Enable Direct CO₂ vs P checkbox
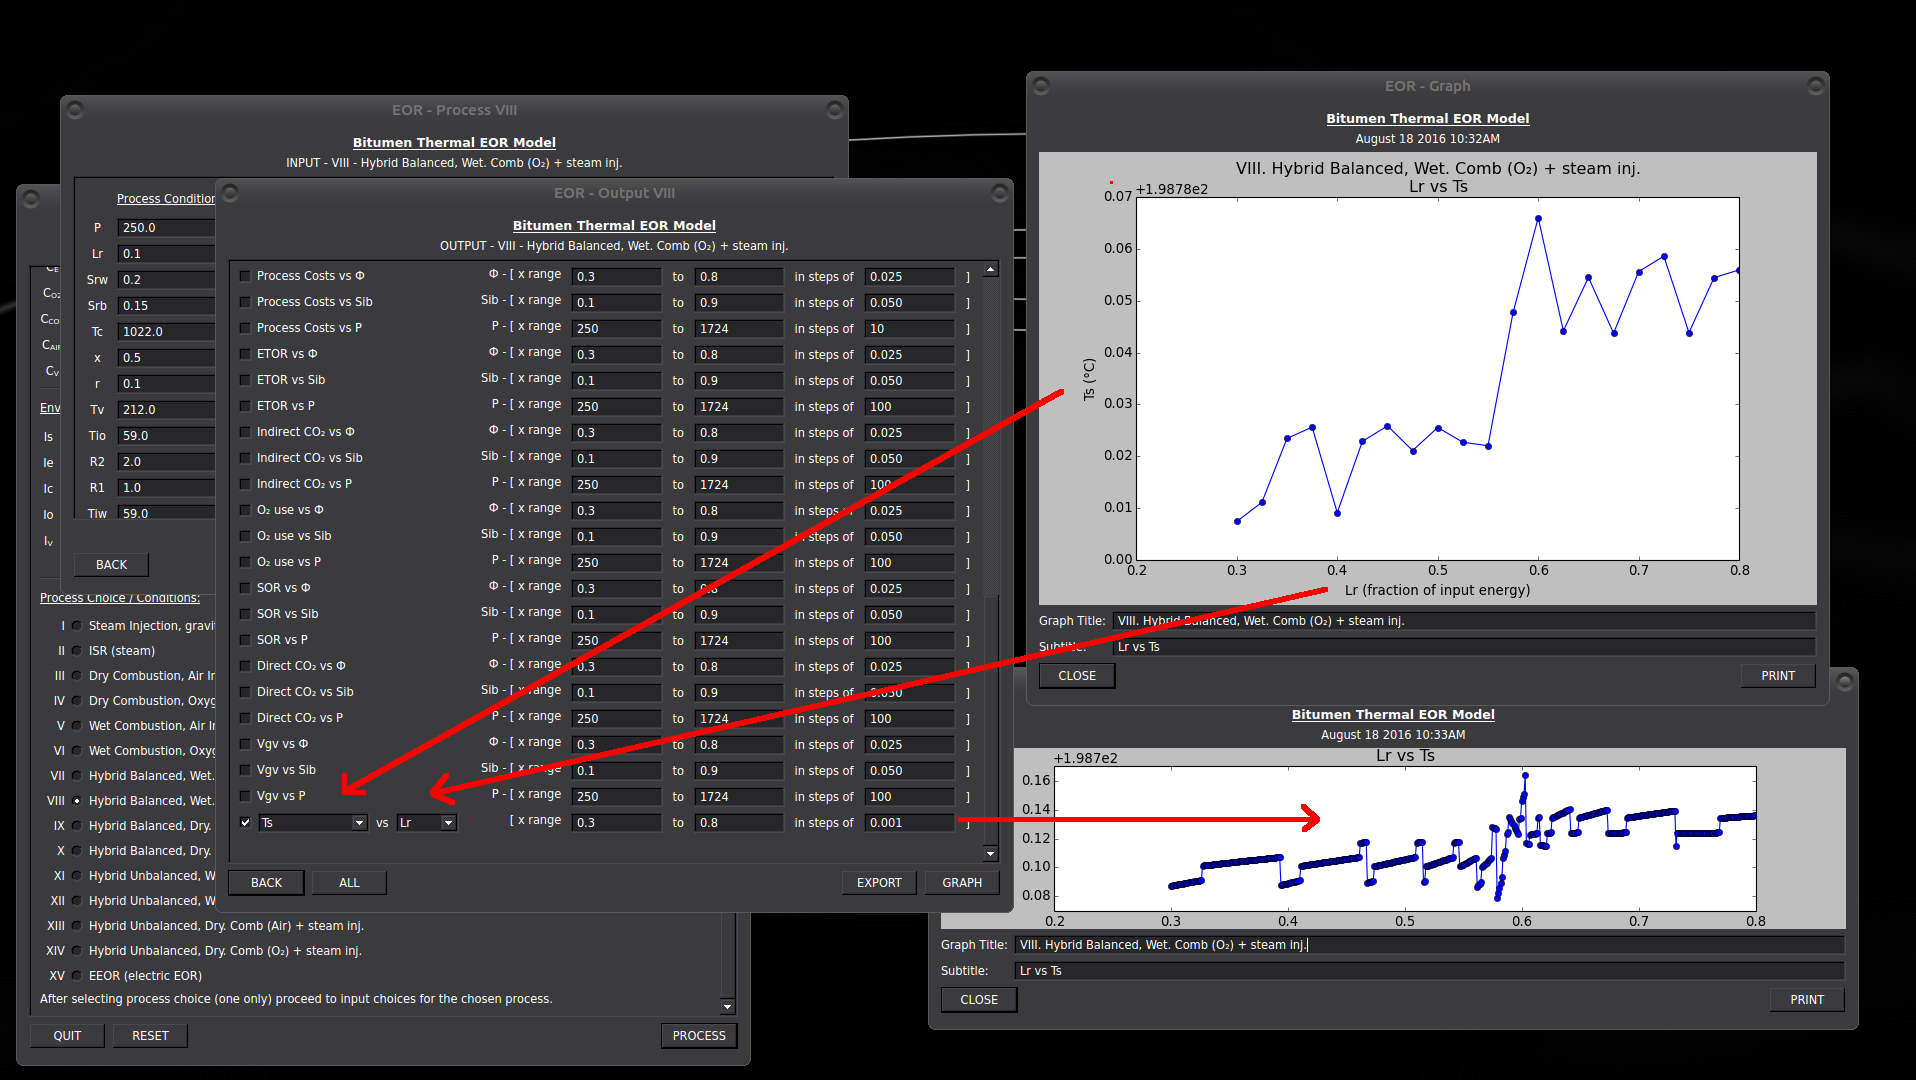1916x1080 pixels. pyautogui.click(x=245, y=718)
